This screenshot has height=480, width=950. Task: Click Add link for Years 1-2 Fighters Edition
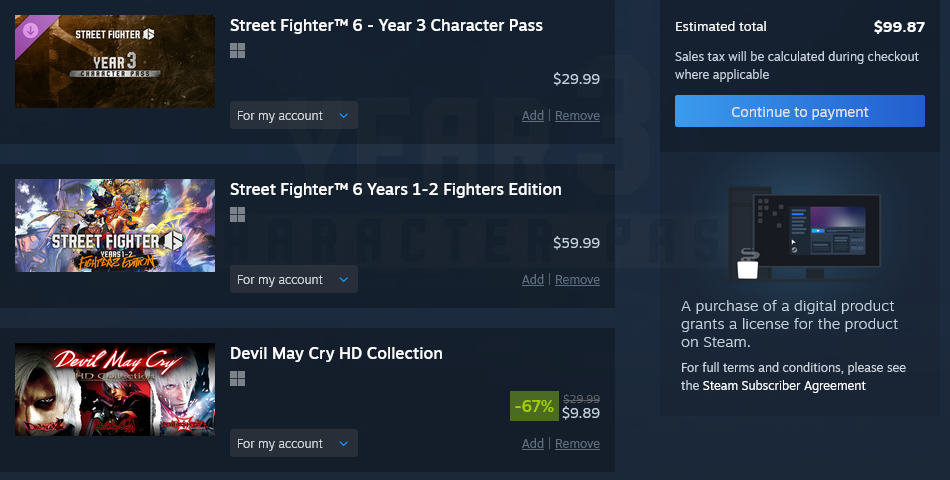pyautogui.click(x=532, y=280)
